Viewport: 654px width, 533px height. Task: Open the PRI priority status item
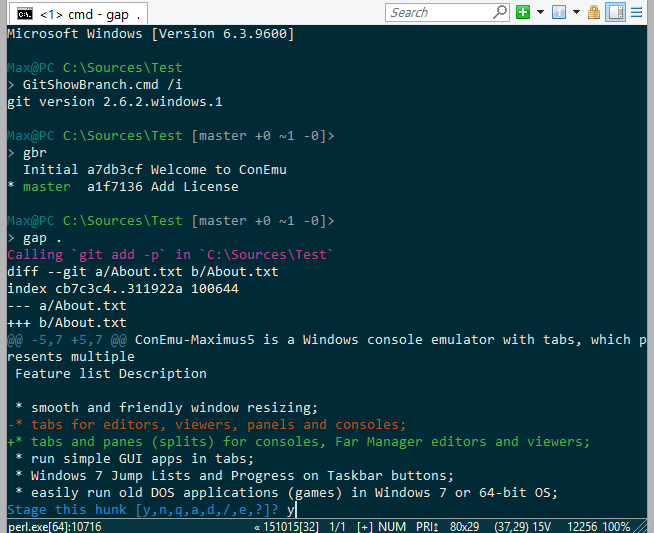(427, 527)
